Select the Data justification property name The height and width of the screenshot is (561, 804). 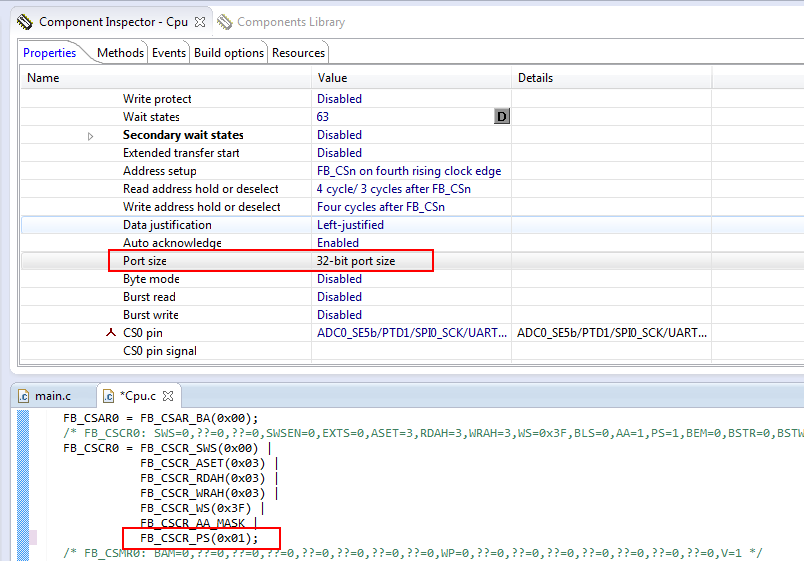[167, 225]
